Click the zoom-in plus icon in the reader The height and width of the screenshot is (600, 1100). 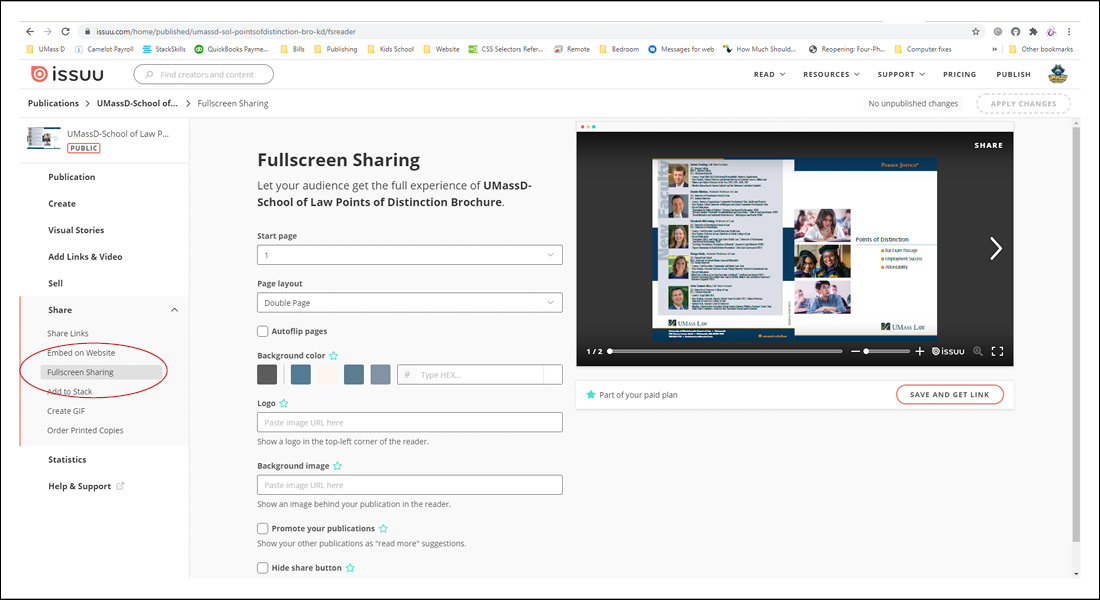[x=920, y=351]
